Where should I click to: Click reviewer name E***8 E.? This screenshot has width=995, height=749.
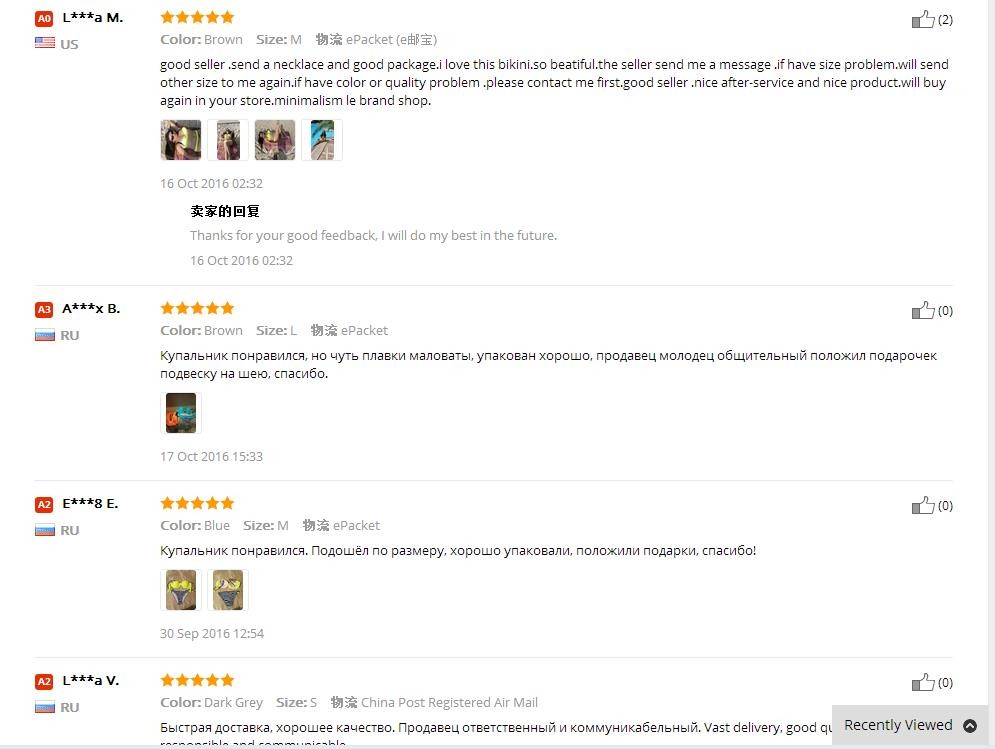(x=90, y=503)
